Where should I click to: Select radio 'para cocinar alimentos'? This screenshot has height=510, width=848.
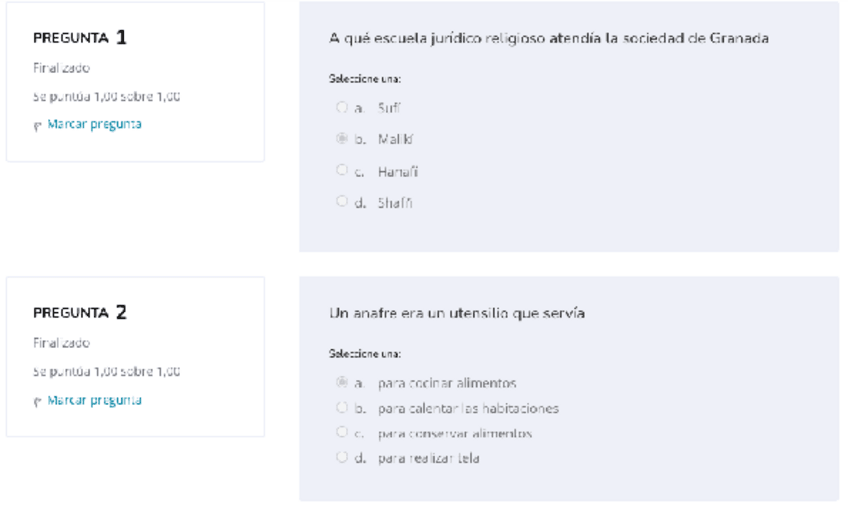pos(342,382)
